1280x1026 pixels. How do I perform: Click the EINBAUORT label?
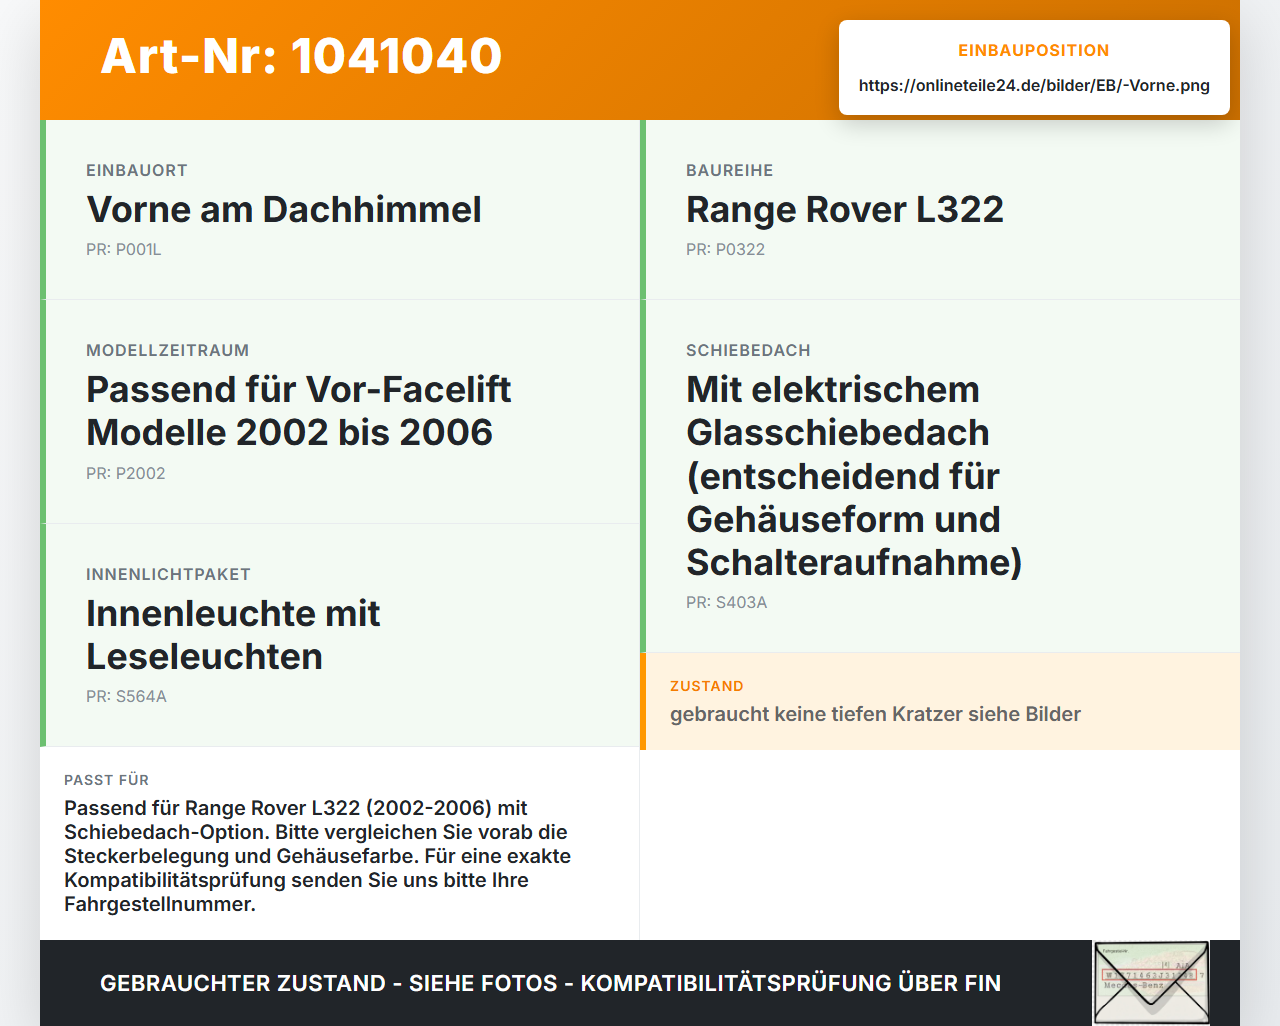(137, 170)
